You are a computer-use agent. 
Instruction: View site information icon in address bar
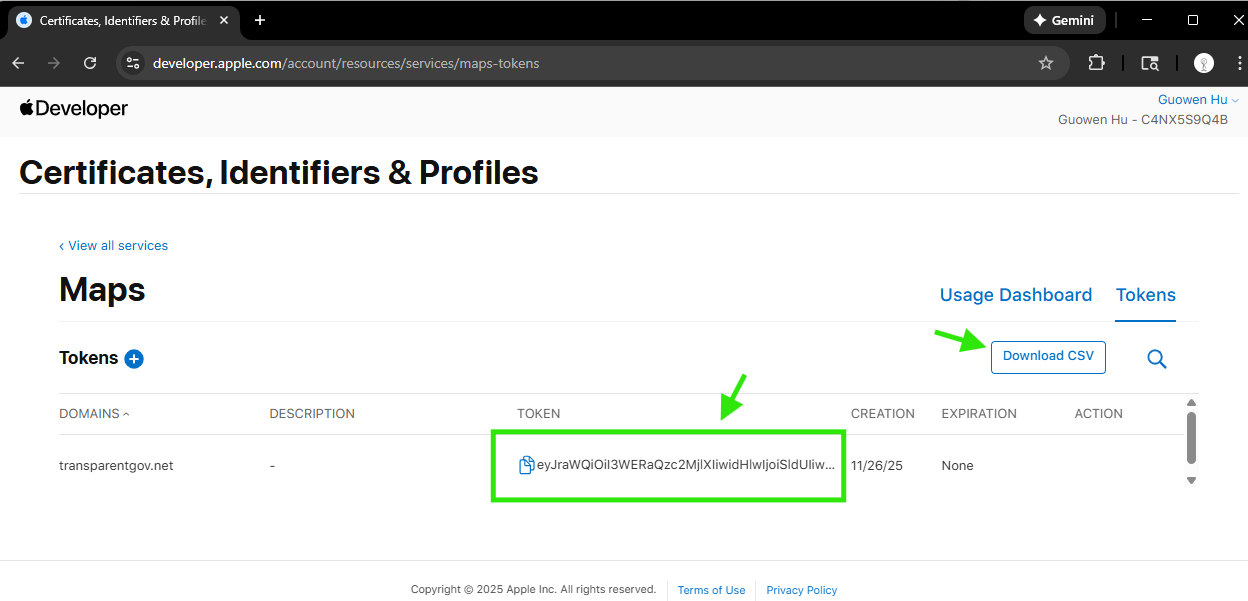click(x=132, y=63)
